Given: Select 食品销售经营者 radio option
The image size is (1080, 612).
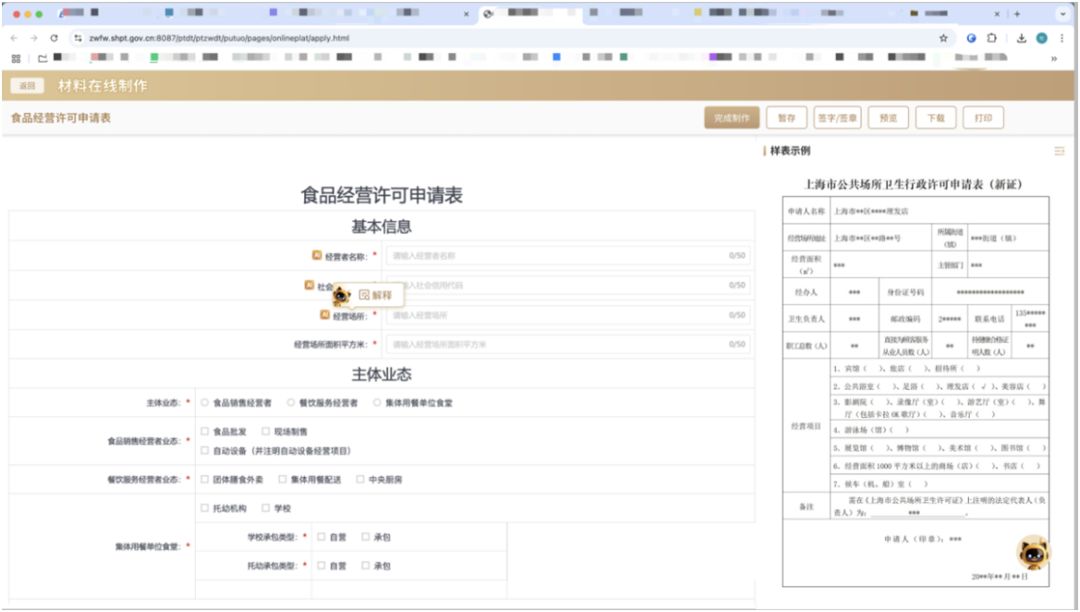Looking at the screenshot, I should click(x=205, y=403).
